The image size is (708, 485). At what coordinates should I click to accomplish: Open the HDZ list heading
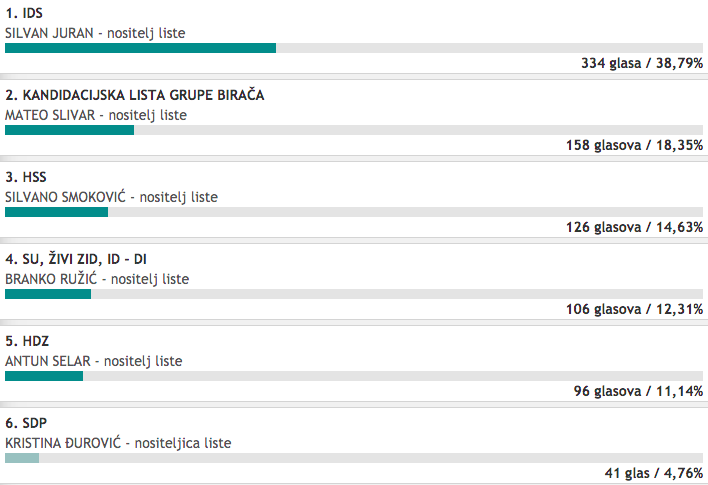(x=27, y=341)
